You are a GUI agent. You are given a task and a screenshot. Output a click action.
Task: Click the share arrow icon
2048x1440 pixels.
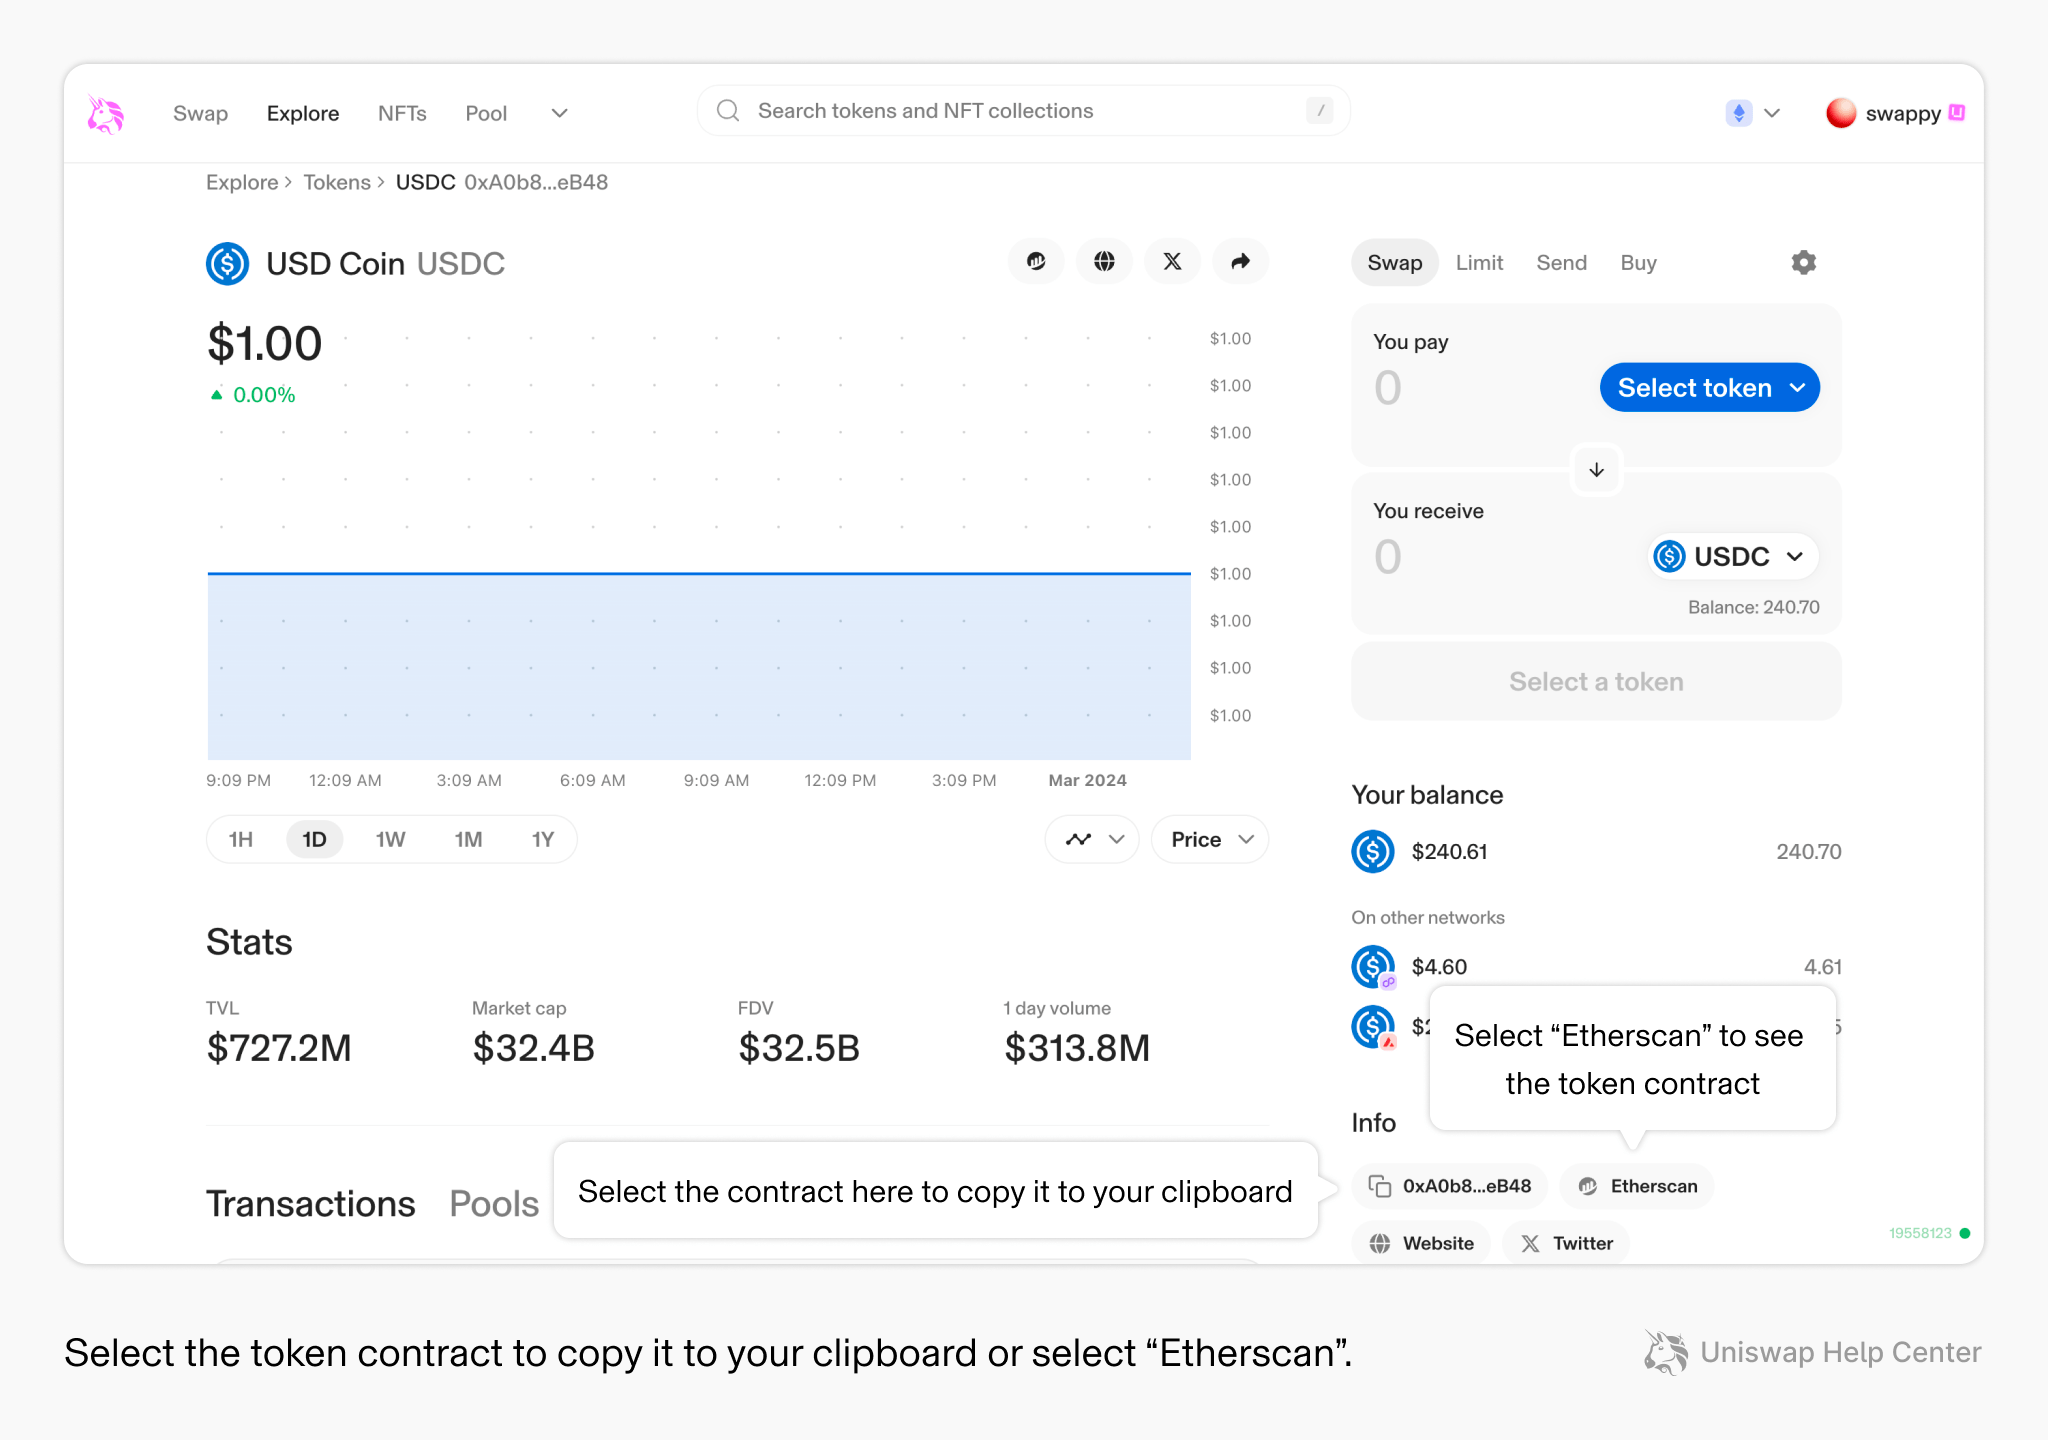[1240, 262]
